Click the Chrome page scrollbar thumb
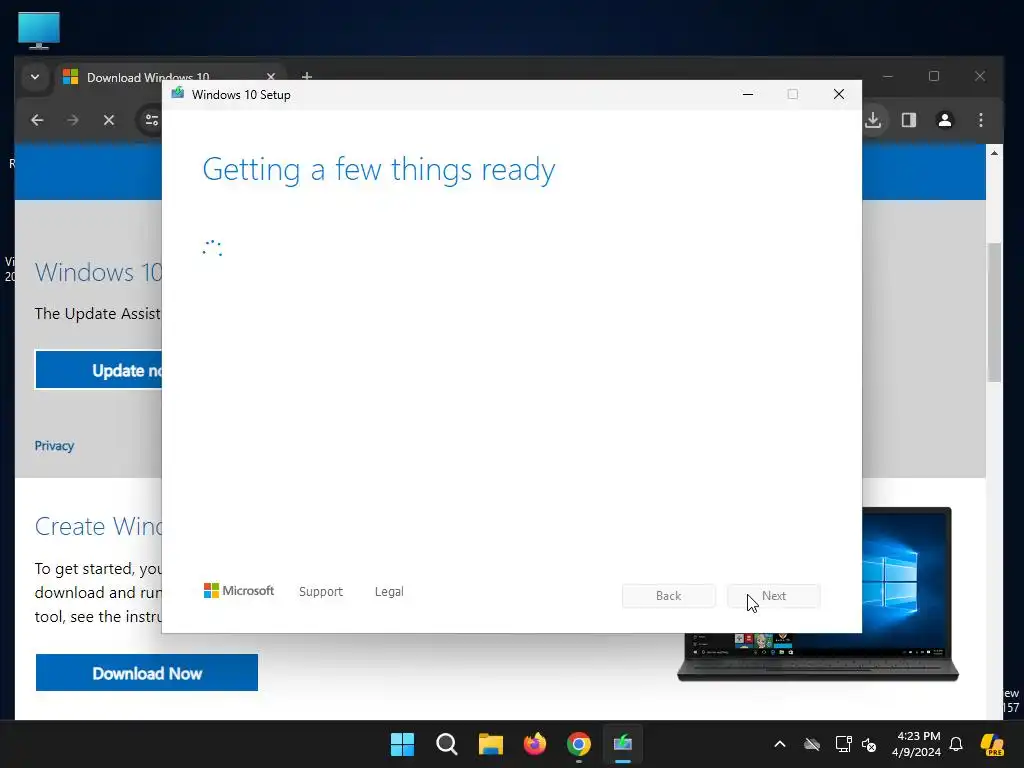1024x768 pixels. pyautogui.click(x=995, y=312)
